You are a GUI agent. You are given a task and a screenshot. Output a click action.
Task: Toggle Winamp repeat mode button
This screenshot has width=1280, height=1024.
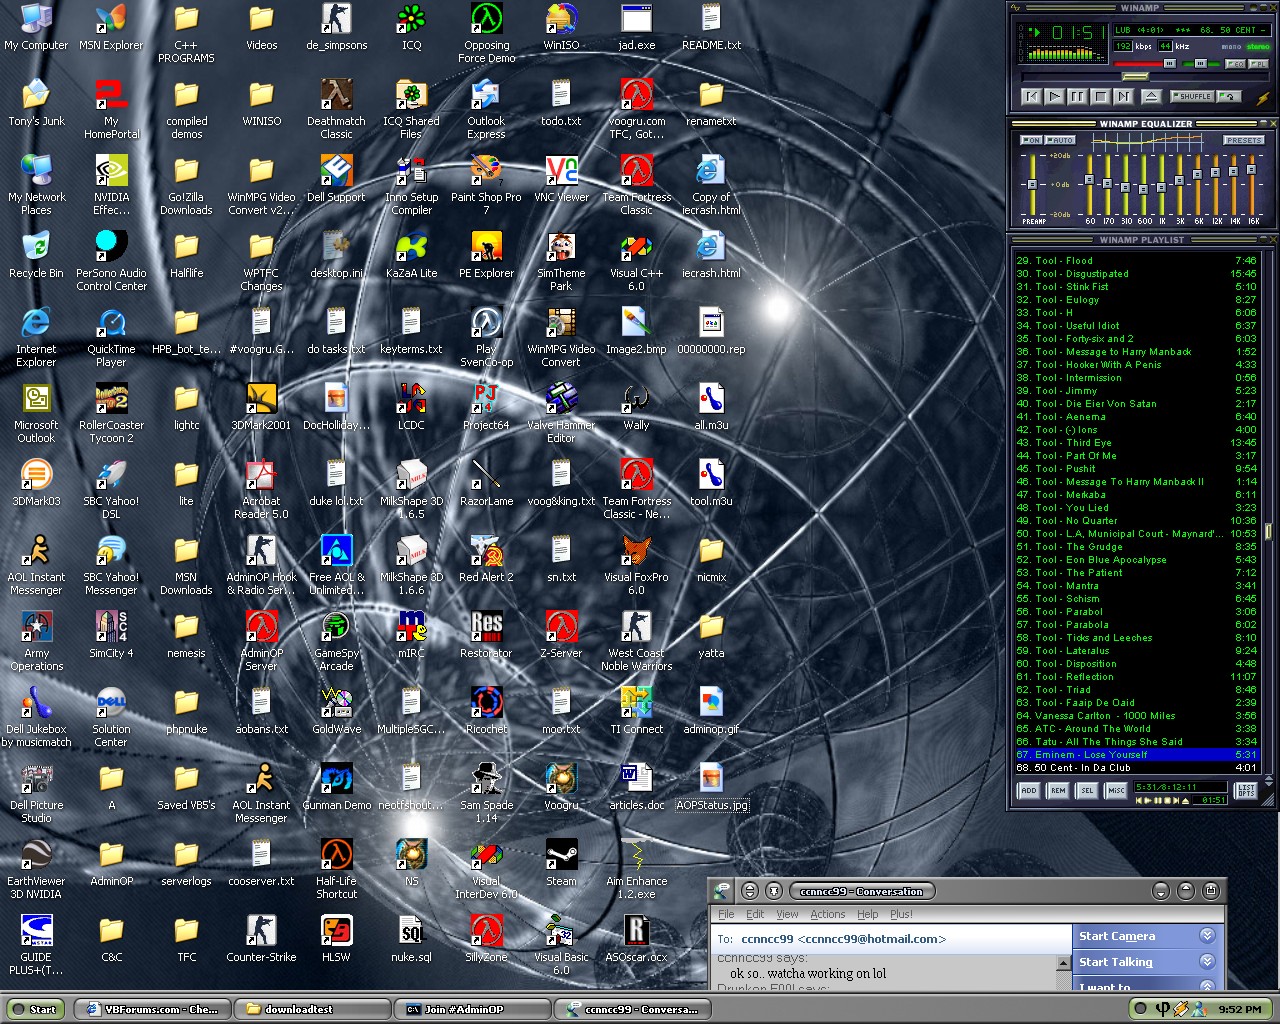pyautogui.click(x=1229, y=97)
